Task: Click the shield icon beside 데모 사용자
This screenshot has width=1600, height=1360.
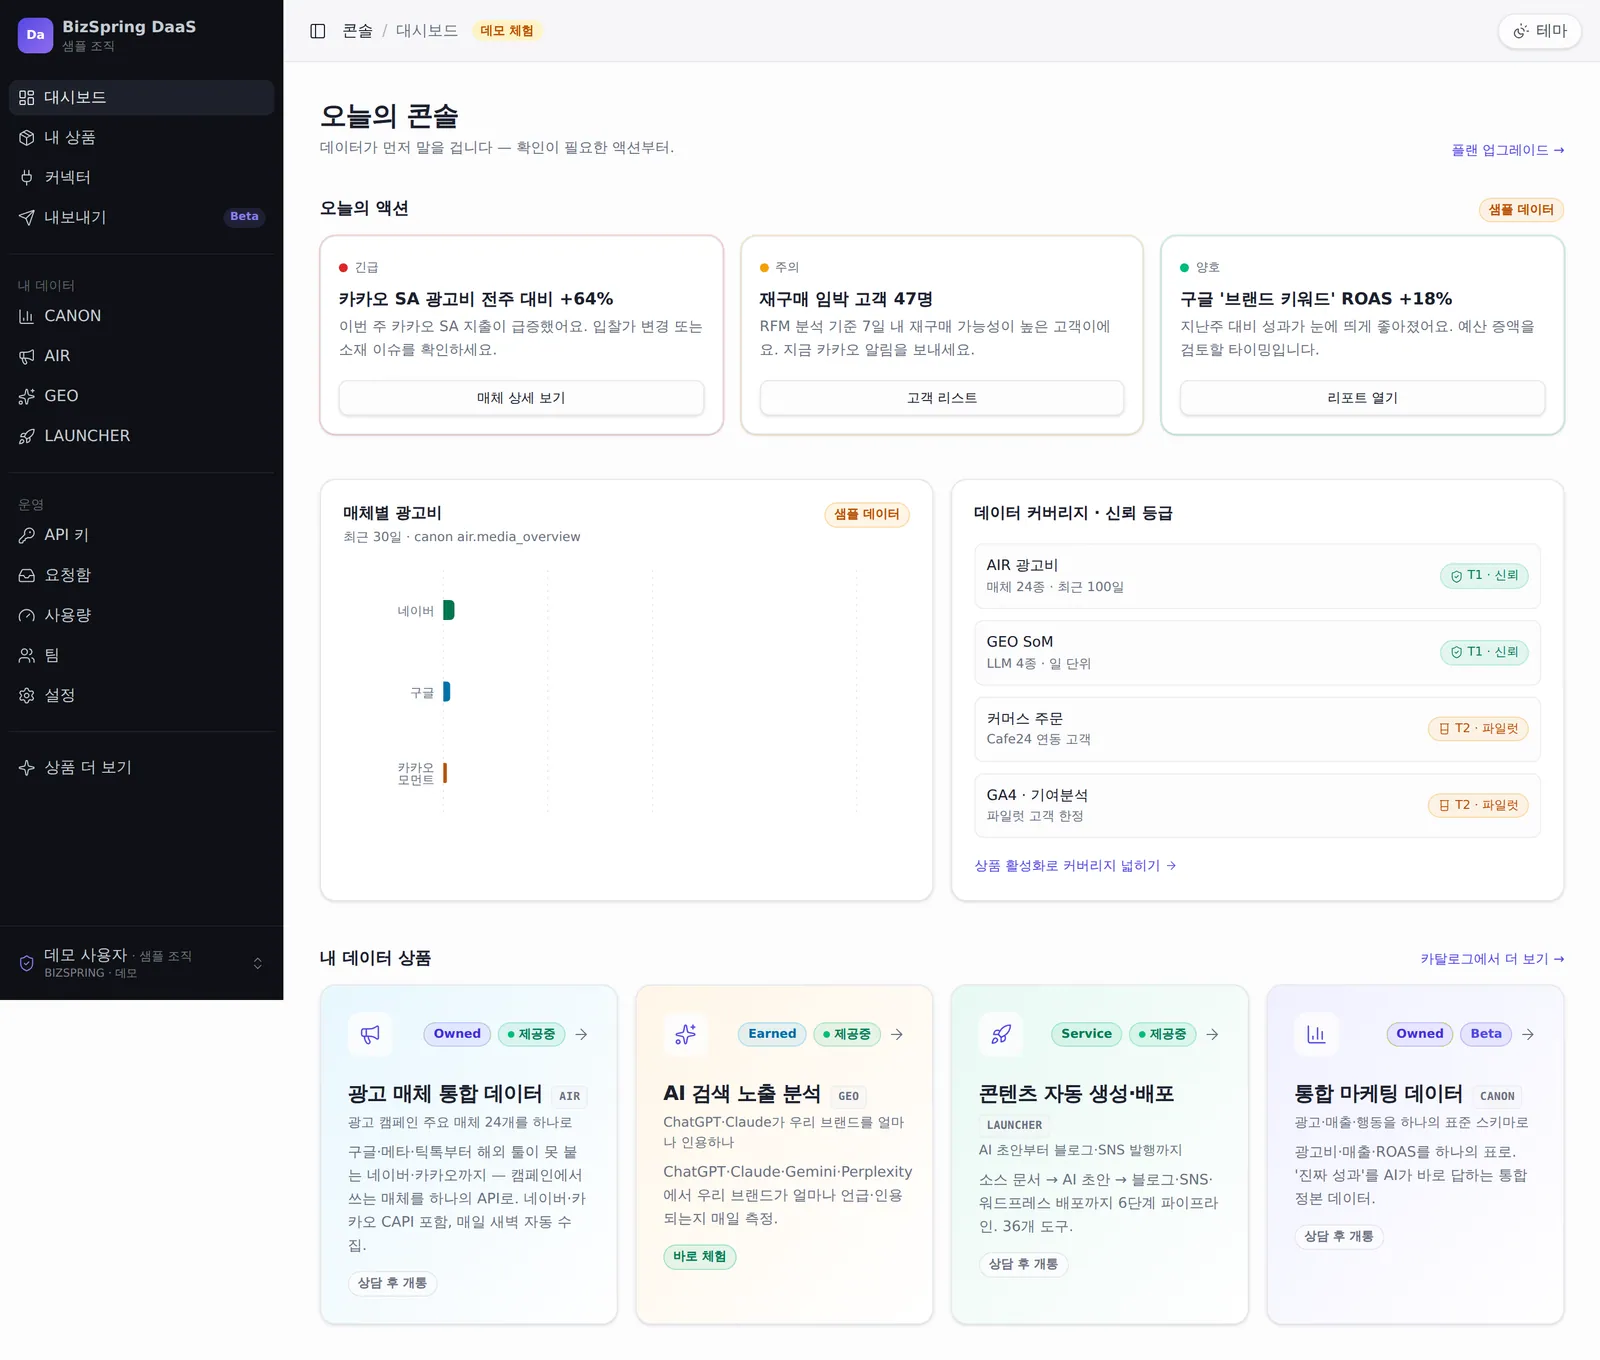Action: [x=27, y=963]
